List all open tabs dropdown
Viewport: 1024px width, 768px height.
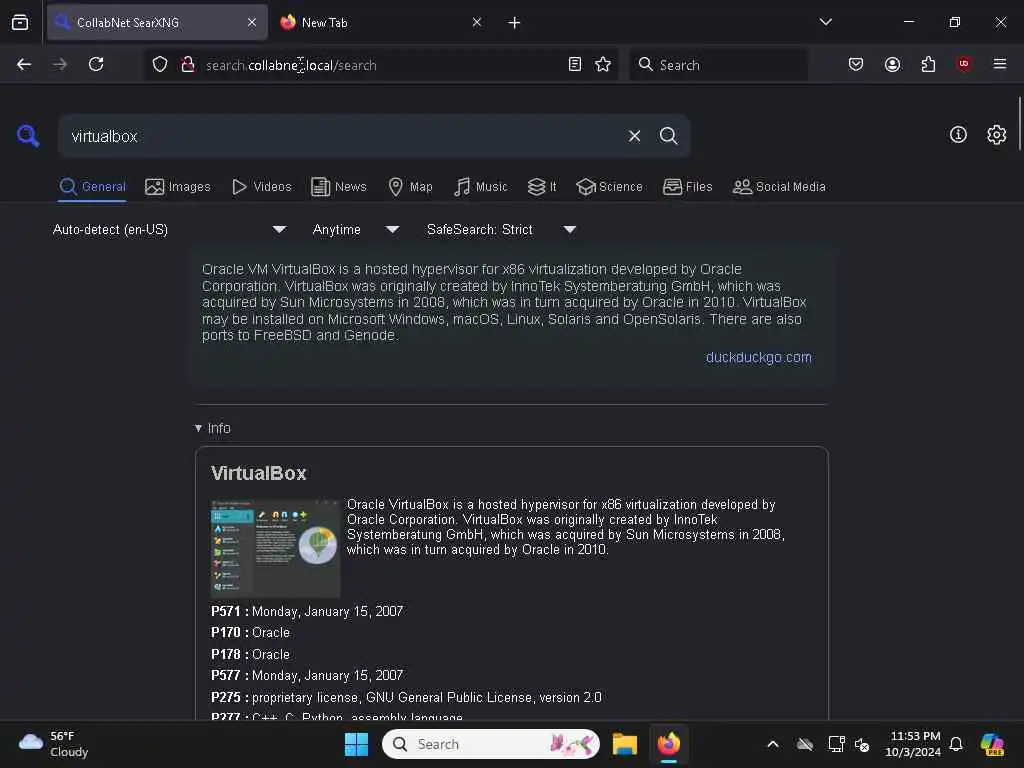(x=825, y=22)
